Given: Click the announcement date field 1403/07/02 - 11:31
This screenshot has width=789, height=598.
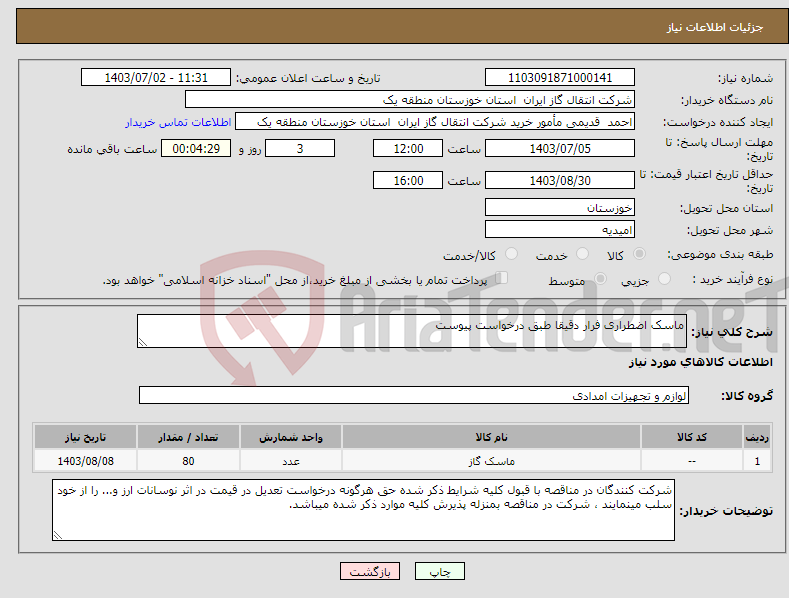Looking at the screenshot, I should pos(156,78).
